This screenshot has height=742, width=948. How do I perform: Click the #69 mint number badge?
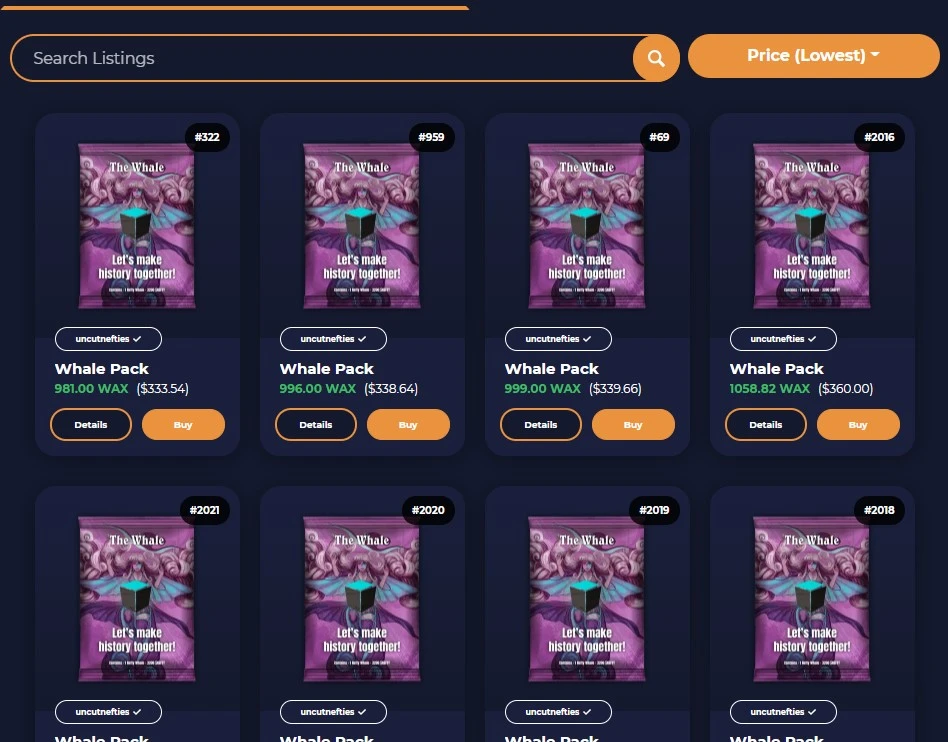pos(660,137)
